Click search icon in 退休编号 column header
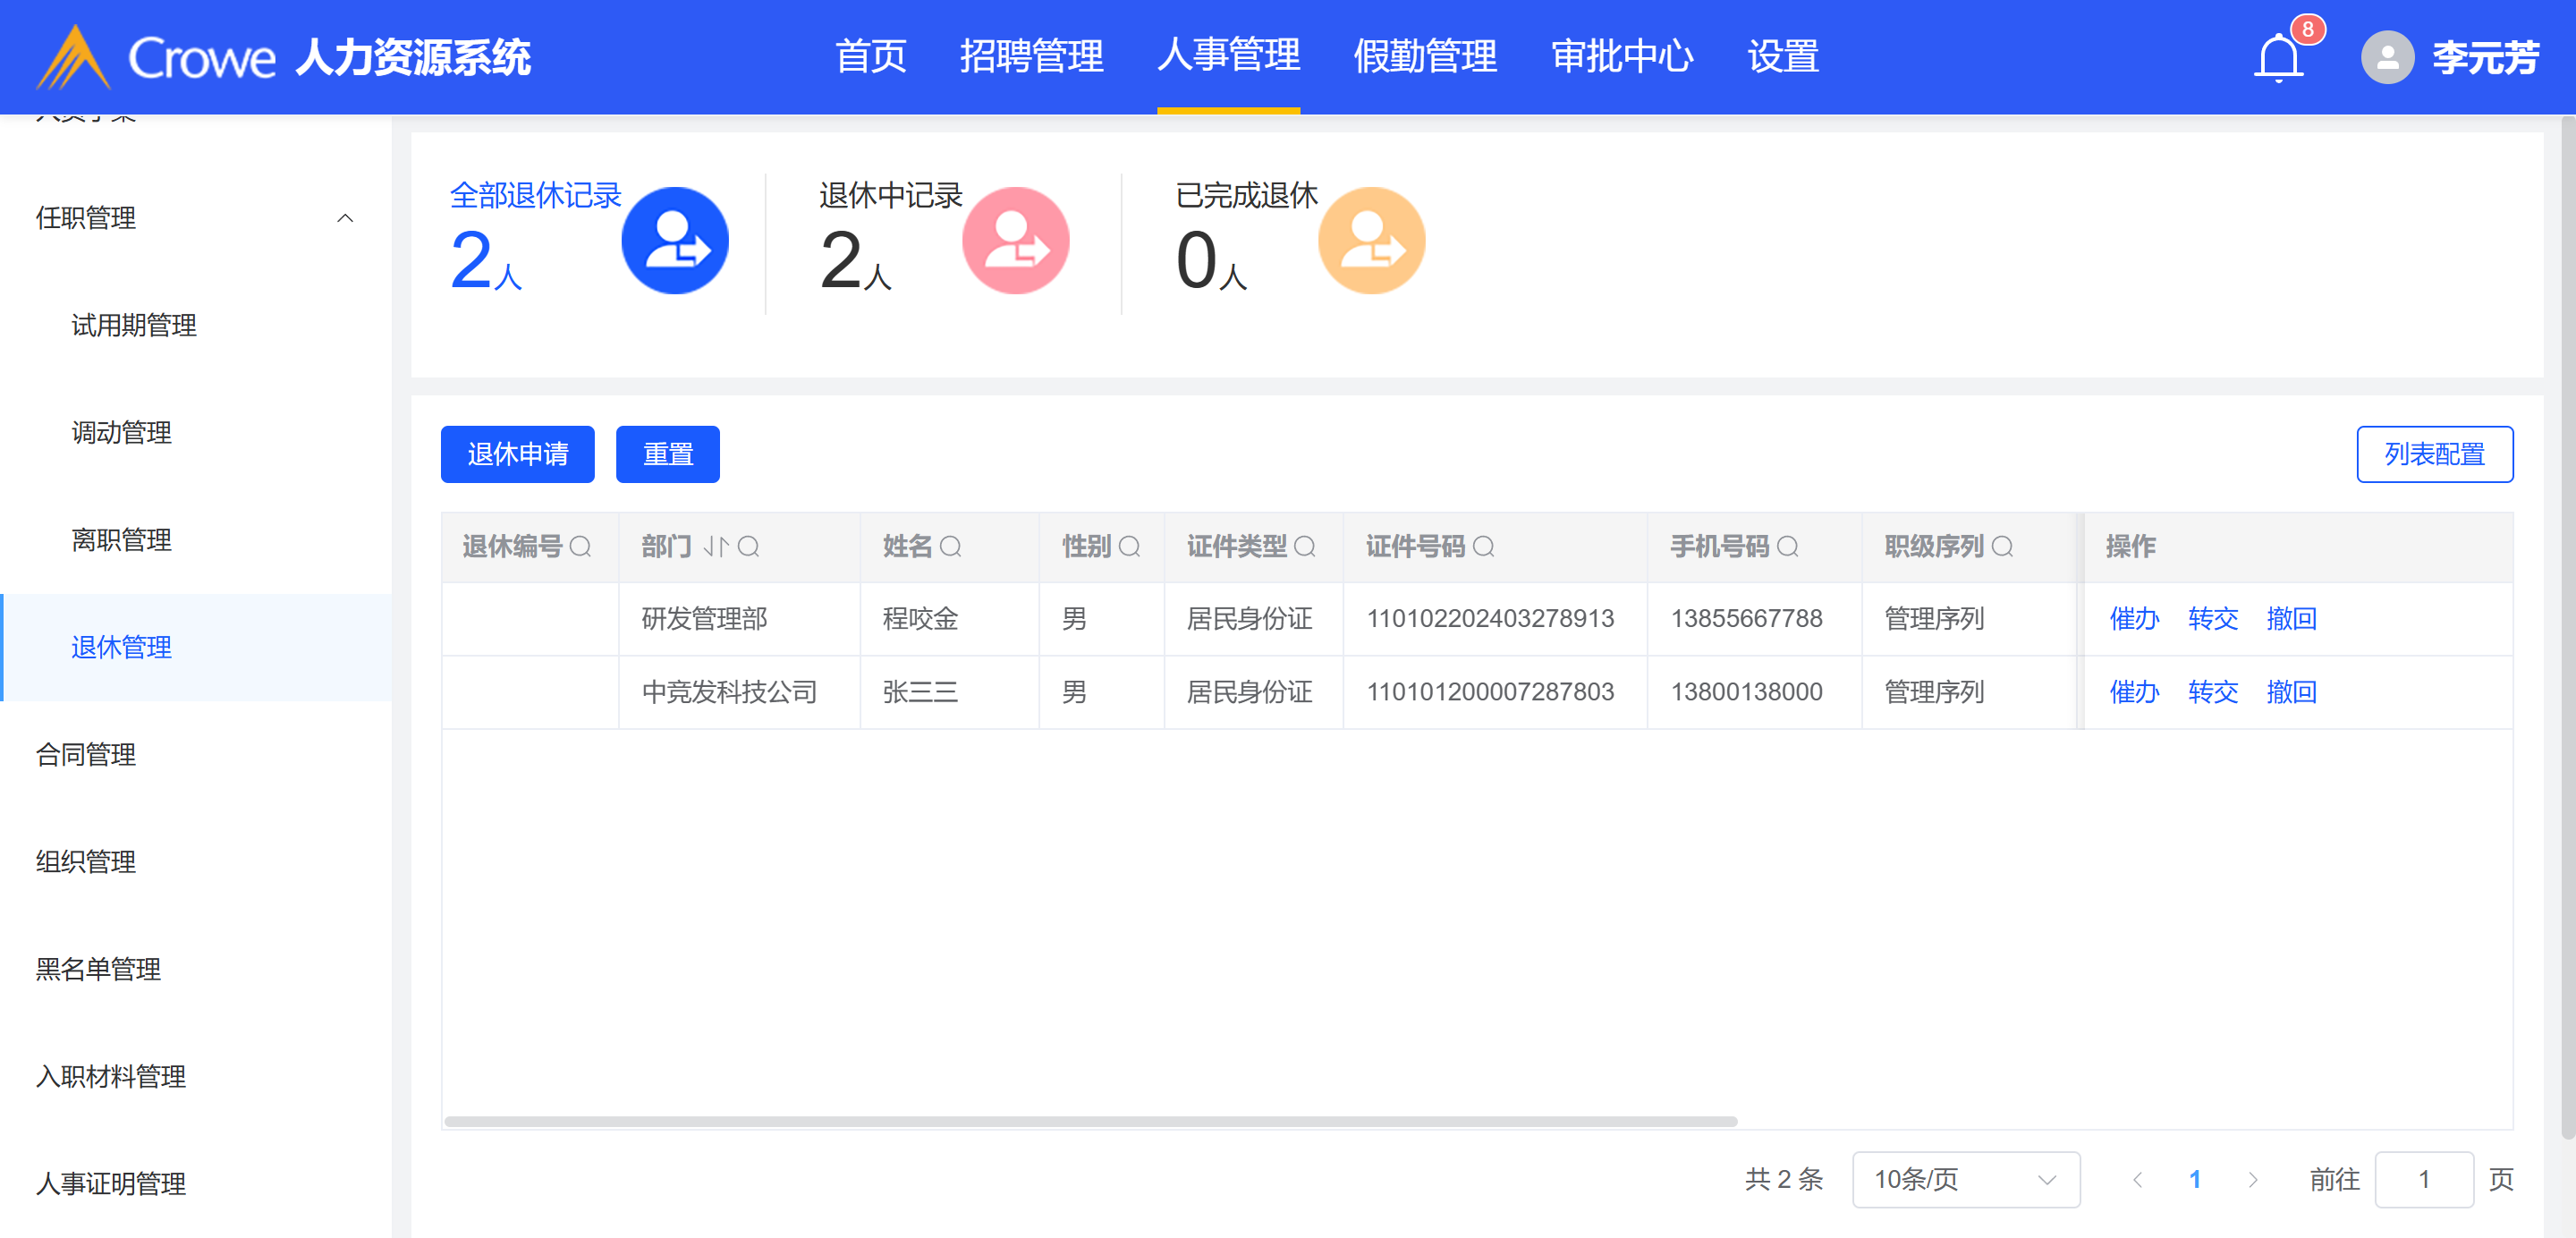The width and height of the screenshot is (2576, 1238). pos(580,546)
